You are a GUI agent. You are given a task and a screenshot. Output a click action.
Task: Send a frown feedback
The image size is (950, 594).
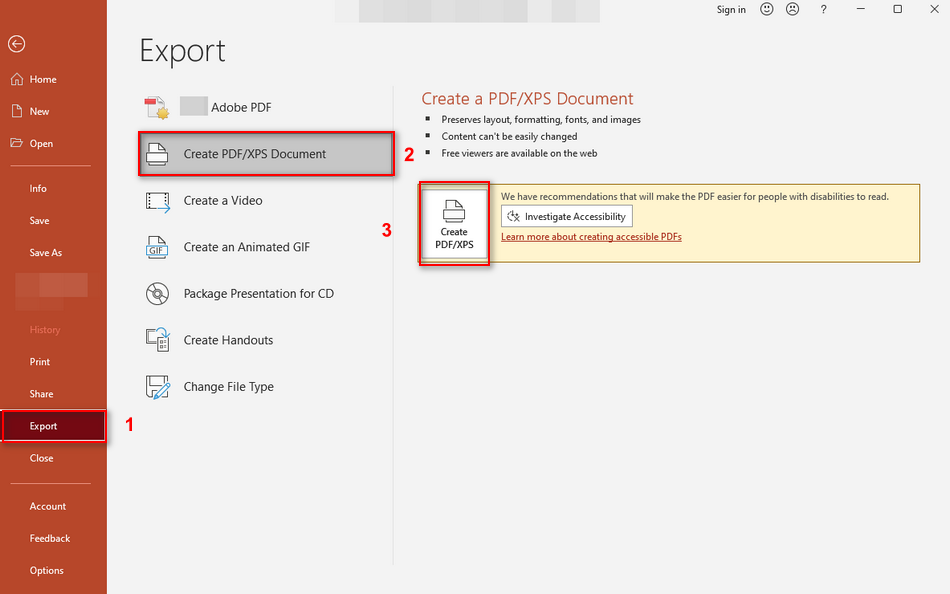[x=792, y=9]
